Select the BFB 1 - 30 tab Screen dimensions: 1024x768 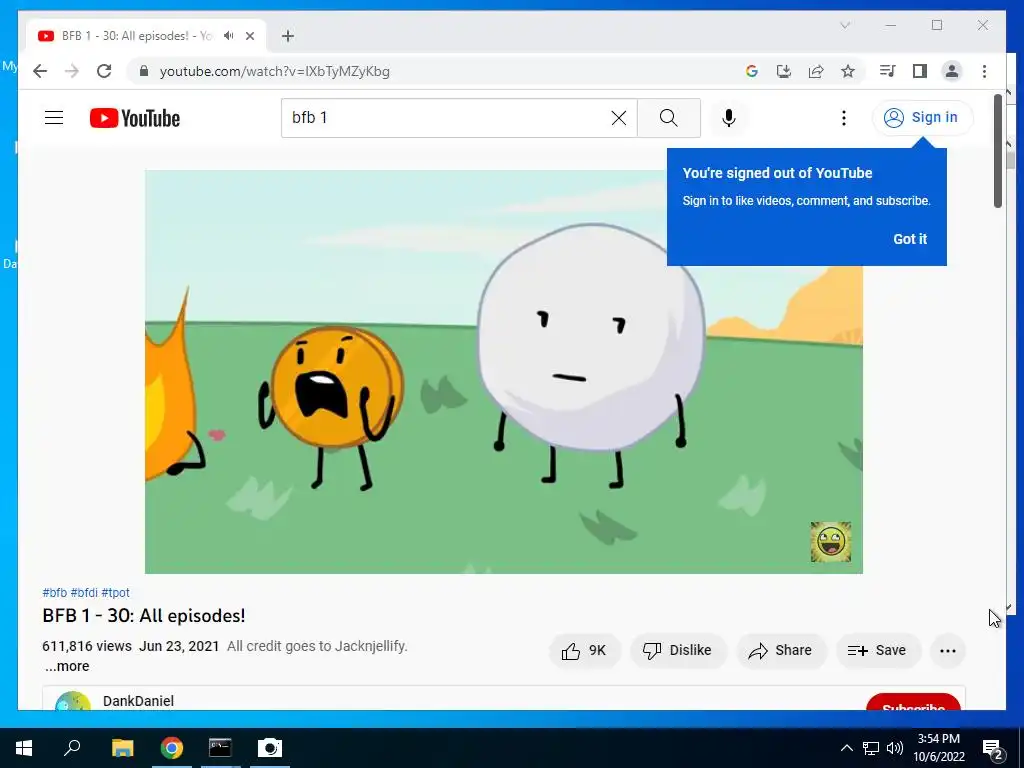147,35
